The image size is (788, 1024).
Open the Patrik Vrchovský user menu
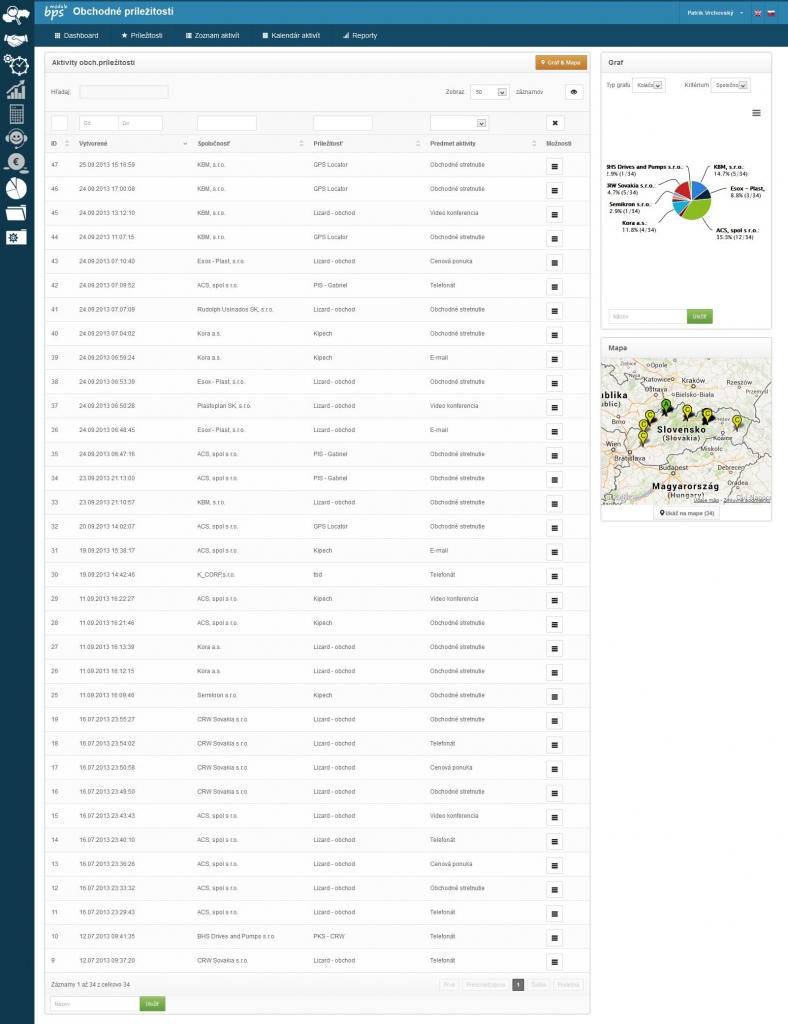pyautogui.click(x=715, y=13)
